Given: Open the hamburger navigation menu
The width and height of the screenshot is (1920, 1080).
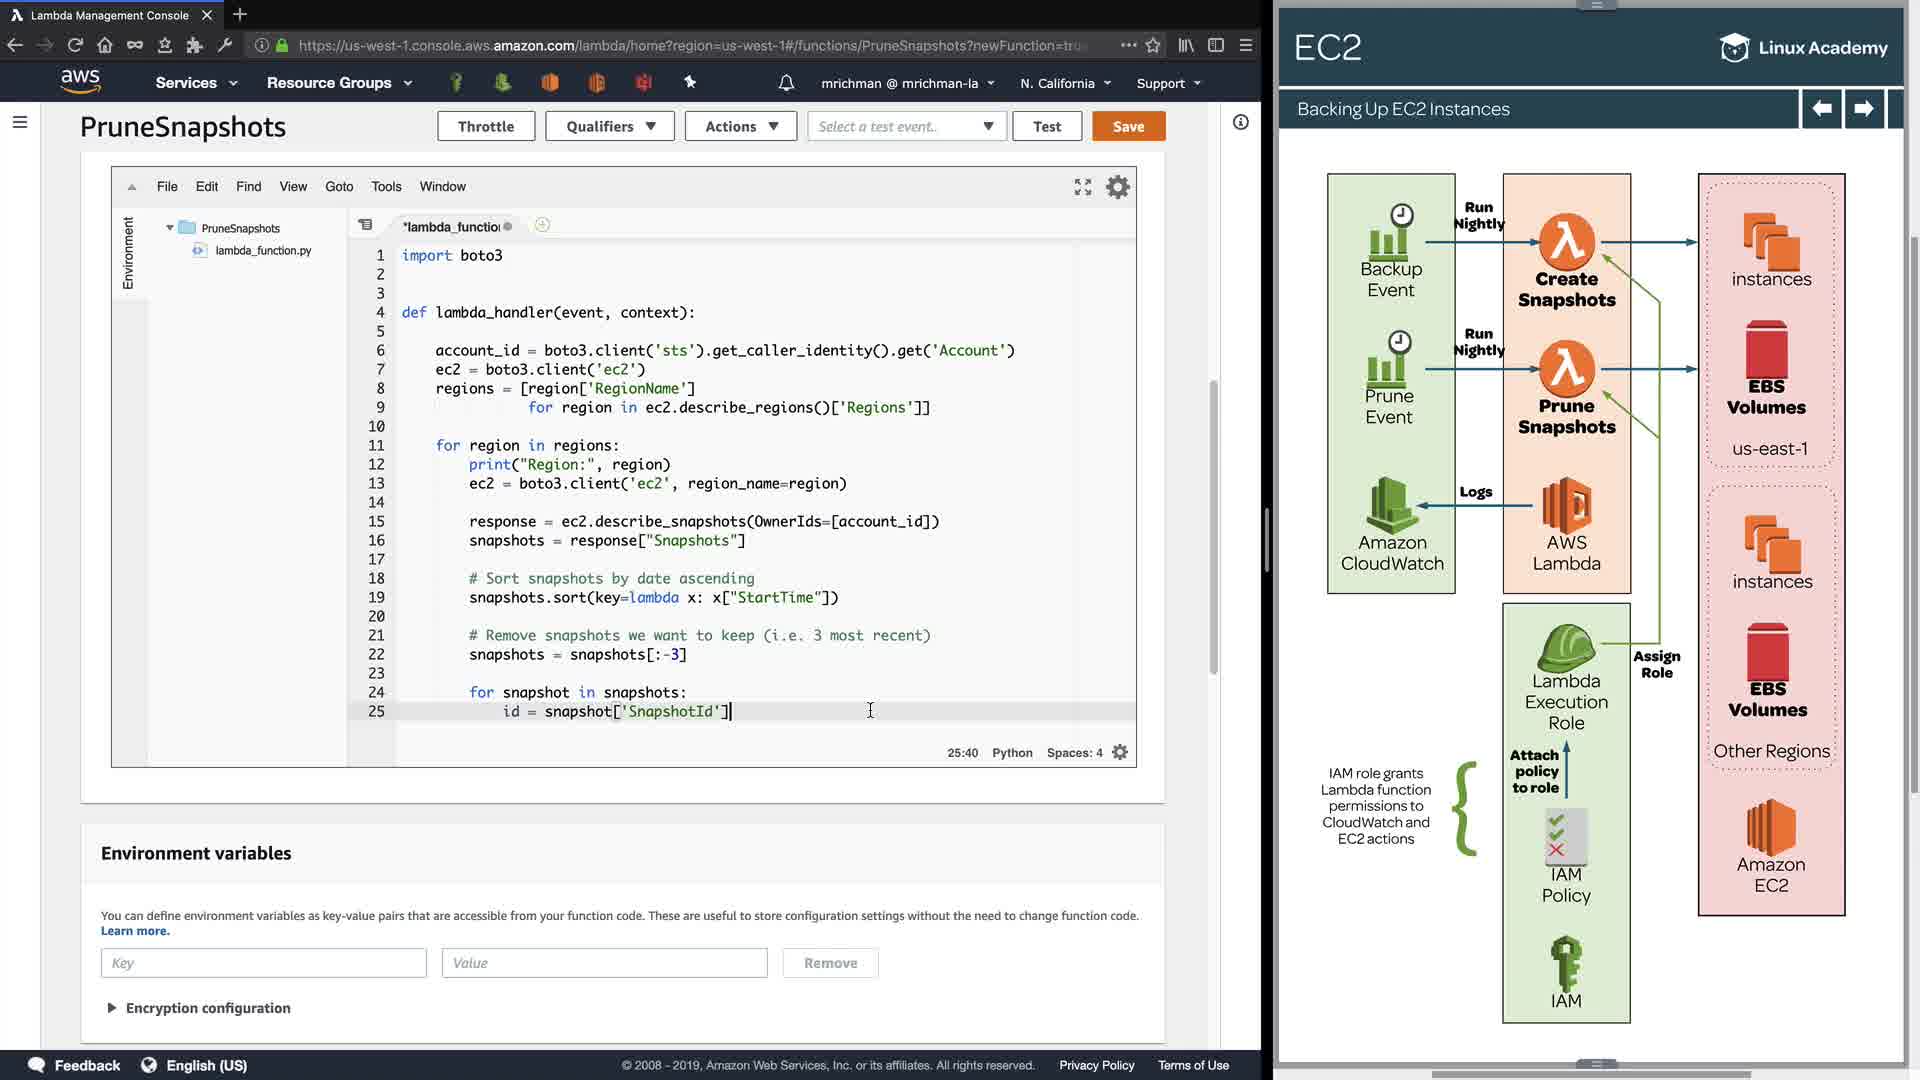Looking at the screenshot, I should pyautogui.click(x=20, y=122).
